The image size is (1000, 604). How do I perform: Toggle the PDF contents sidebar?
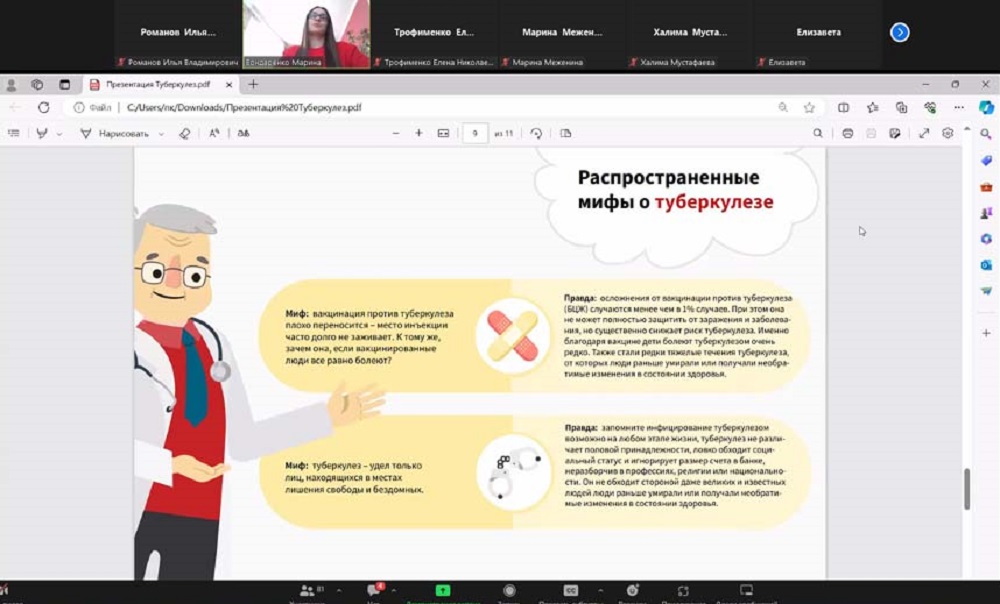pos(14,133)
